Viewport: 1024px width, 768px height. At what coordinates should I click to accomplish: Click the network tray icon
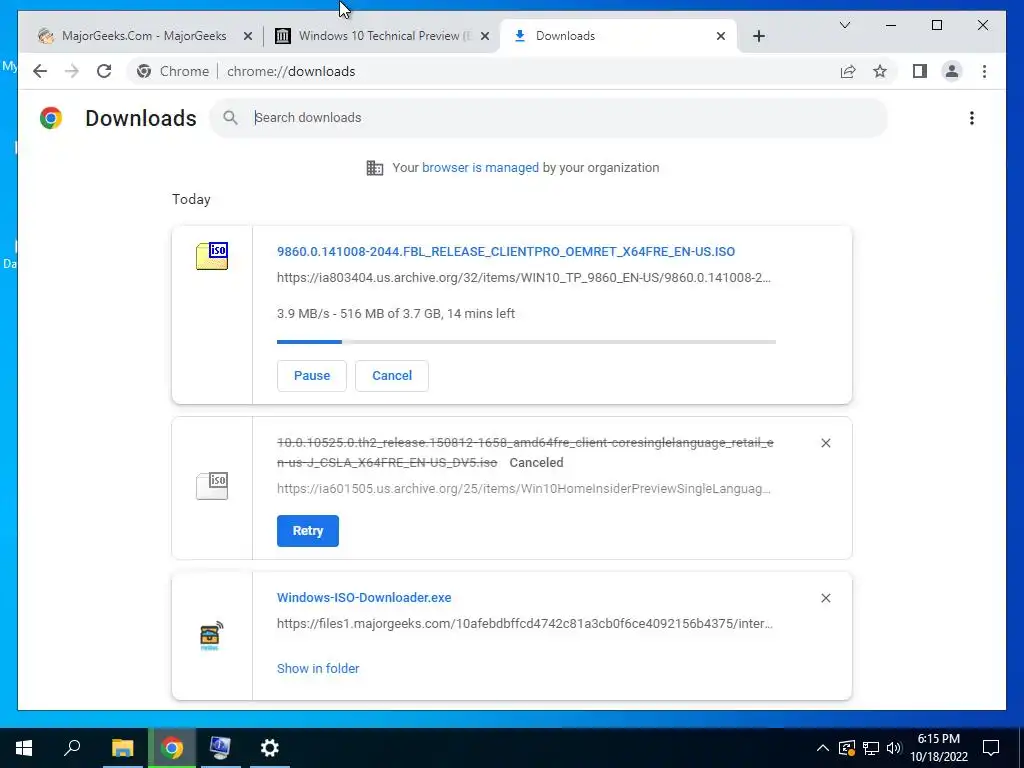871,748
